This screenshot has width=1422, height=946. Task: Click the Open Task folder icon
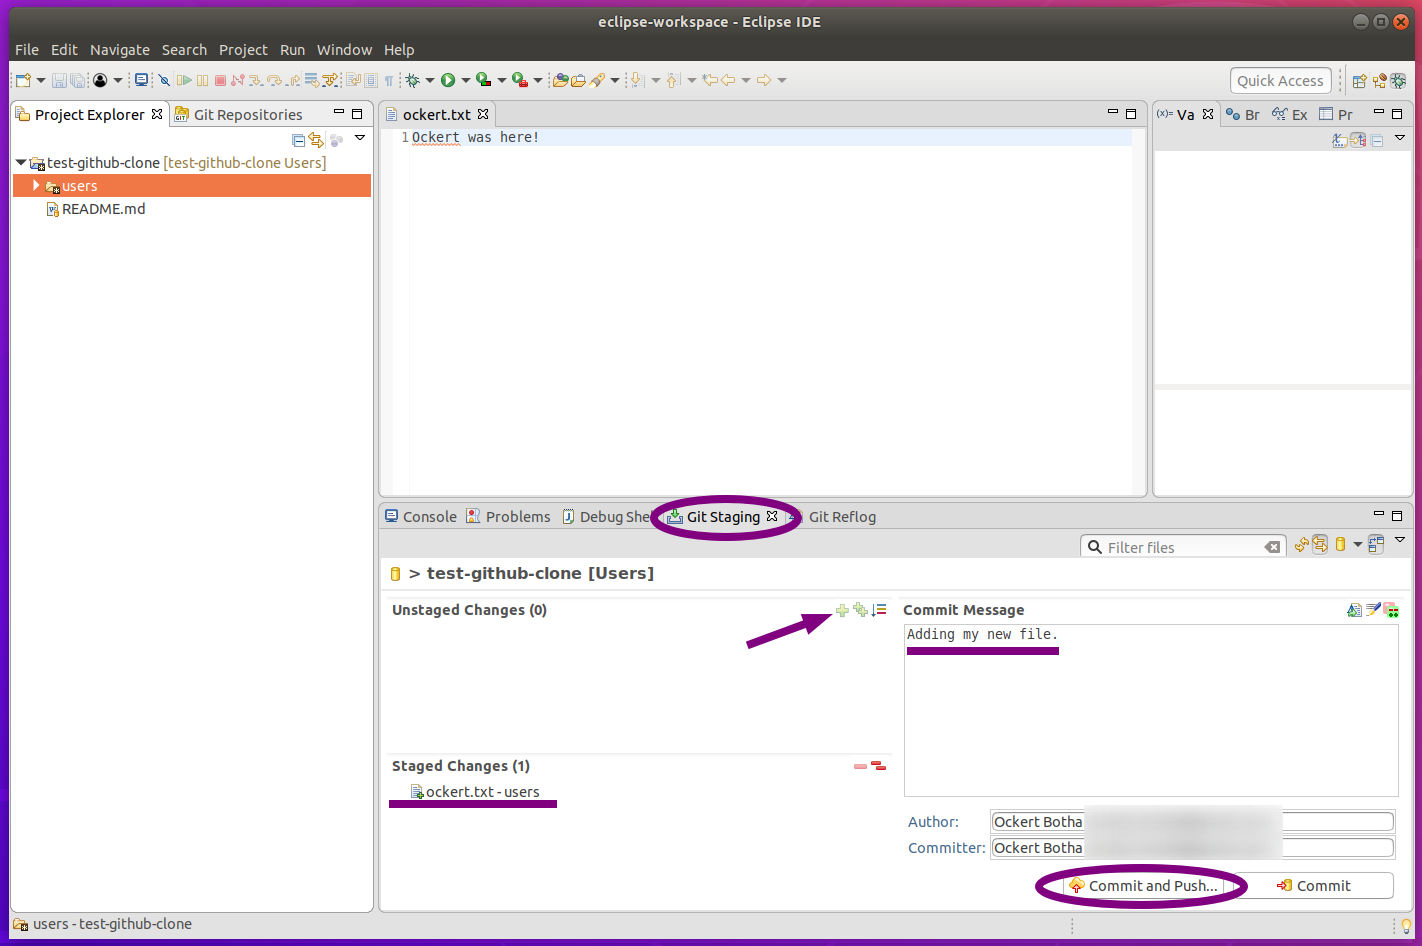[578, 80]
